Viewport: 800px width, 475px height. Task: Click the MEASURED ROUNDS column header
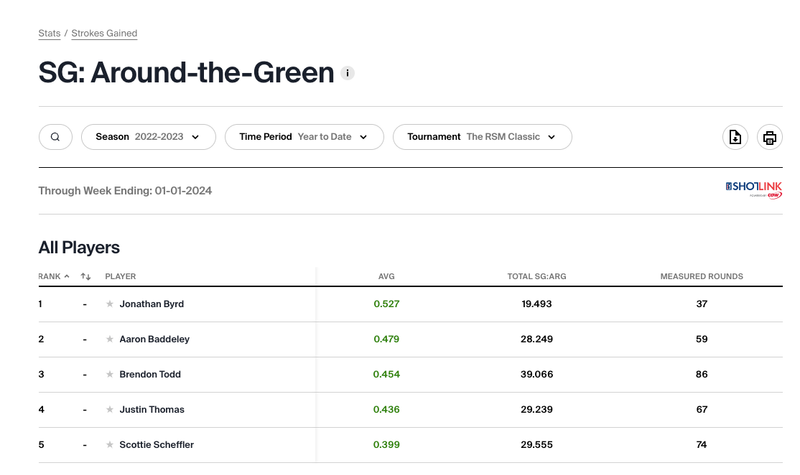point(702,277)
